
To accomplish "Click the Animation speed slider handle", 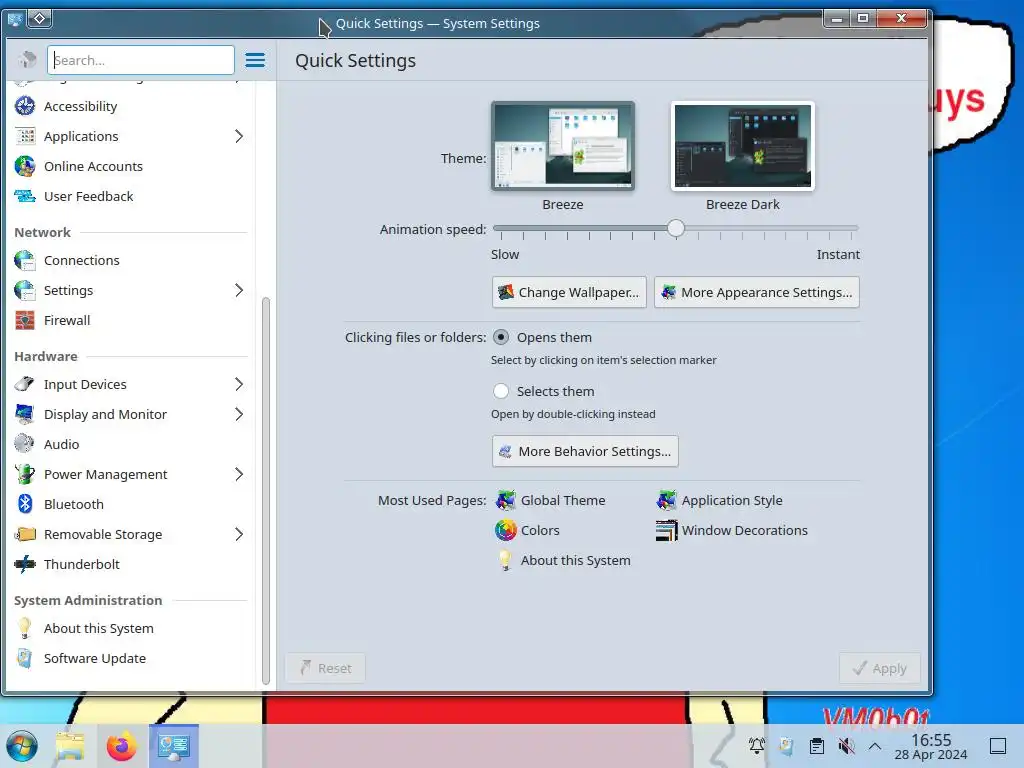I will click(x=676, y=228).
